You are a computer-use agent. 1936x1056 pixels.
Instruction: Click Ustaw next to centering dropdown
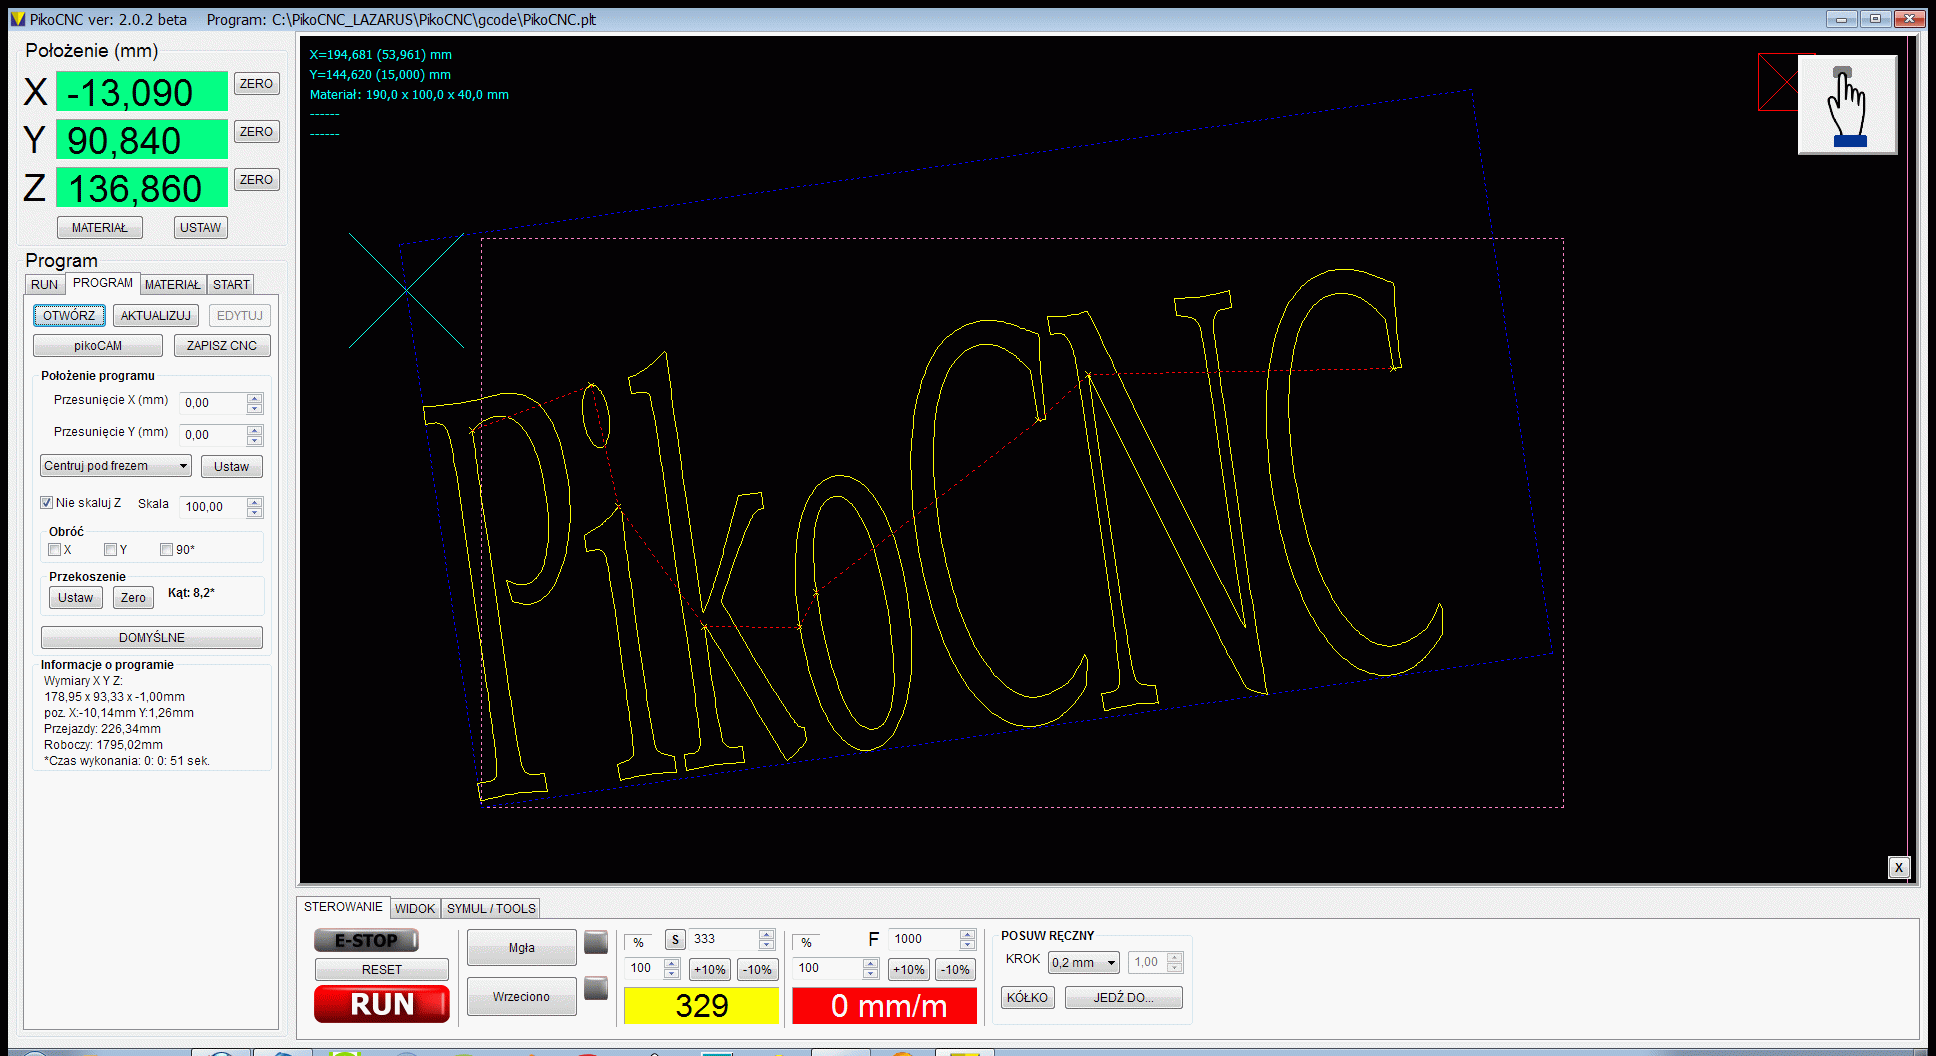(232, 467)
